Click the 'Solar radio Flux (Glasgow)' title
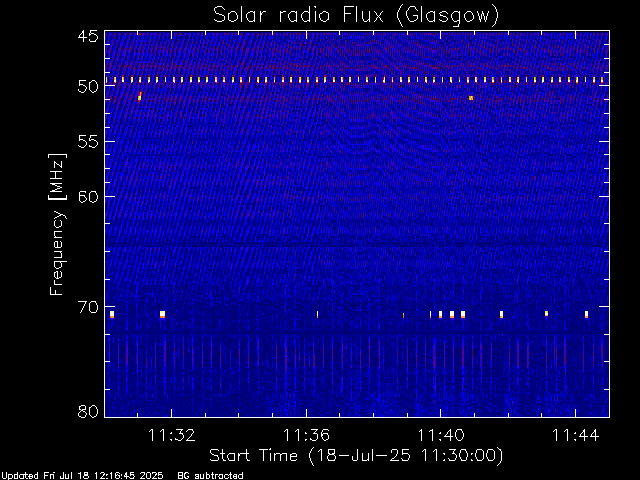The width and height of the screenshot is (640, 480). click(356, 16)
